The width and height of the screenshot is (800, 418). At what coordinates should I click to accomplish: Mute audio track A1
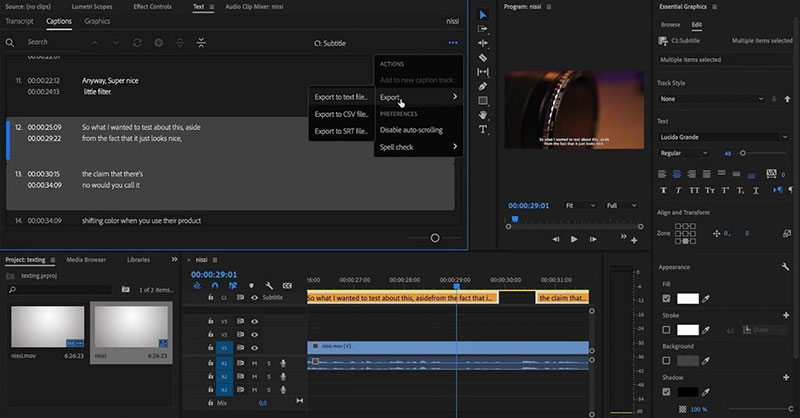(x=255, y=363)
